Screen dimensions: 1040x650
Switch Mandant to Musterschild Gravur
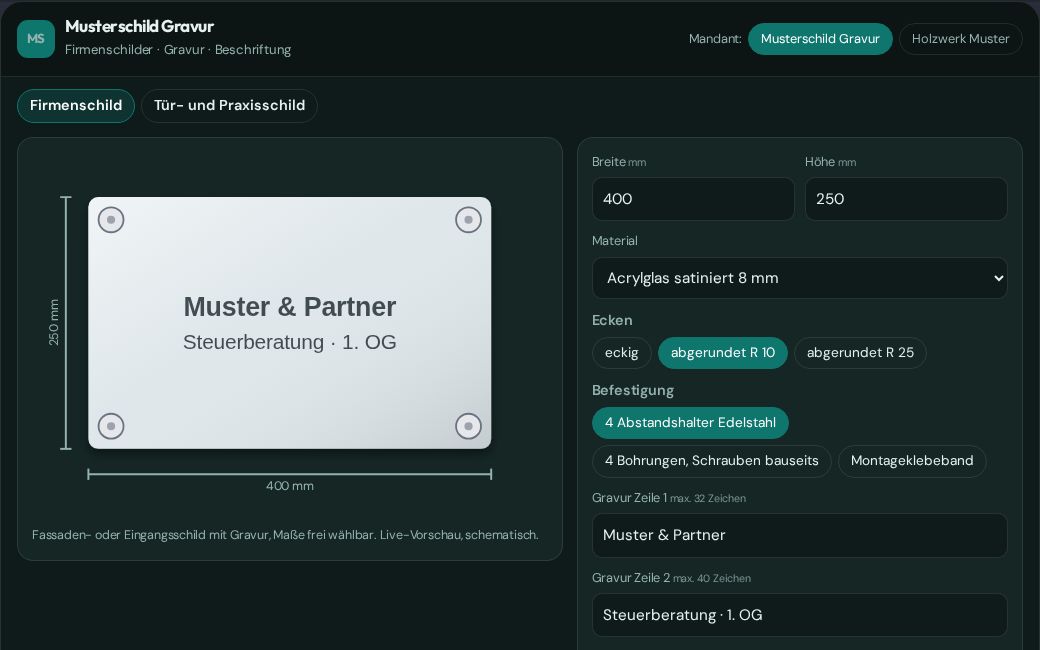pyautogui.click(x=820, y=39)
